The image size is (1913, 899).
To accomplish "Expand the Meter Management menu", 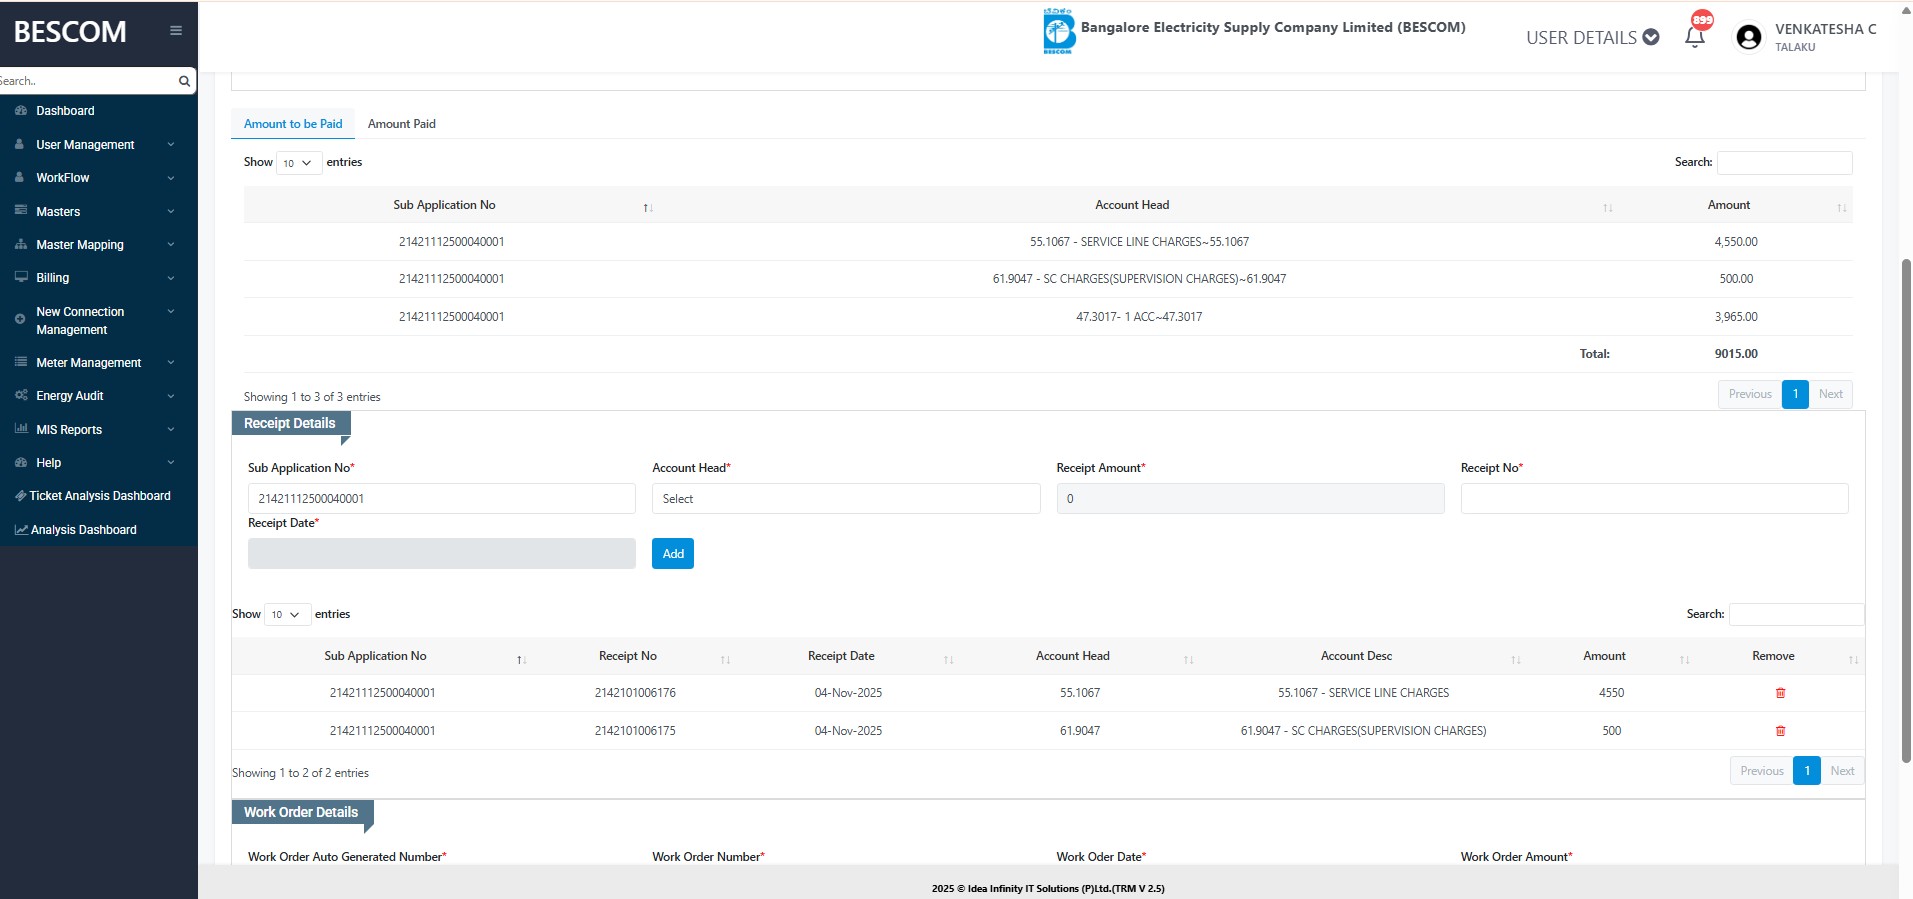I will click(98, 363).
